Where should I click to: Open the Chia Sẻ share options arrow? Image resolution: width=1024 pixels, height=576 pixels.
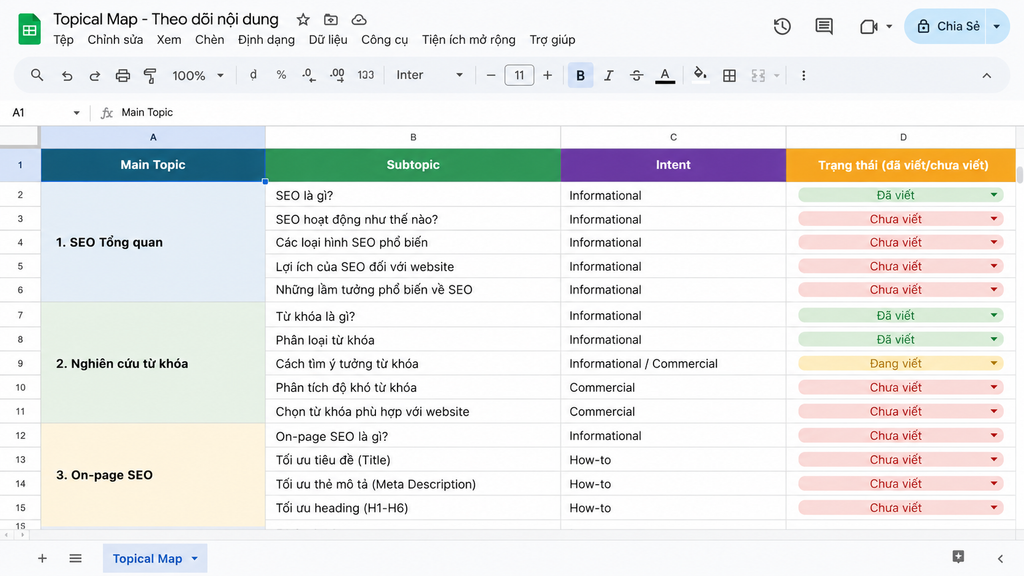coord(997,27)
